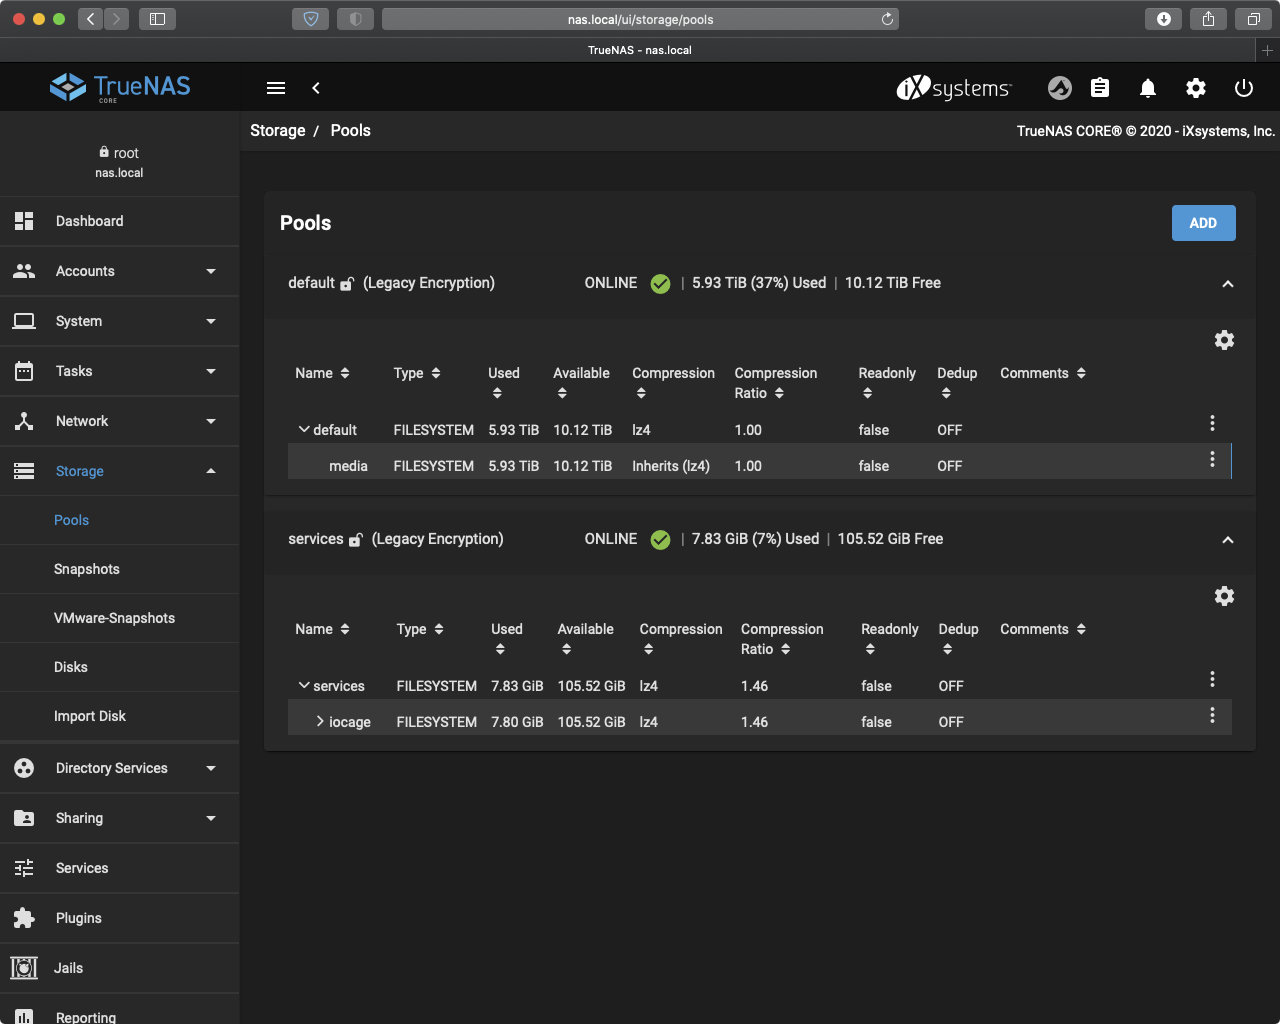
Task: Reload page via address bar icon
Action: [887, 19]
